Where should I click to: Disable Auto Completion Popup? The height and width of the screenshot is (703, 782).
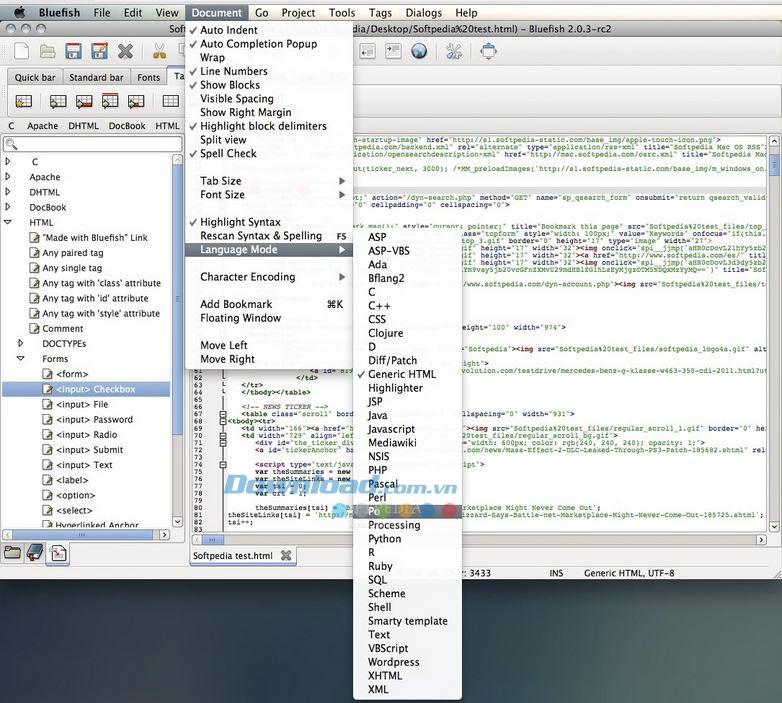[x=258, y=44]
